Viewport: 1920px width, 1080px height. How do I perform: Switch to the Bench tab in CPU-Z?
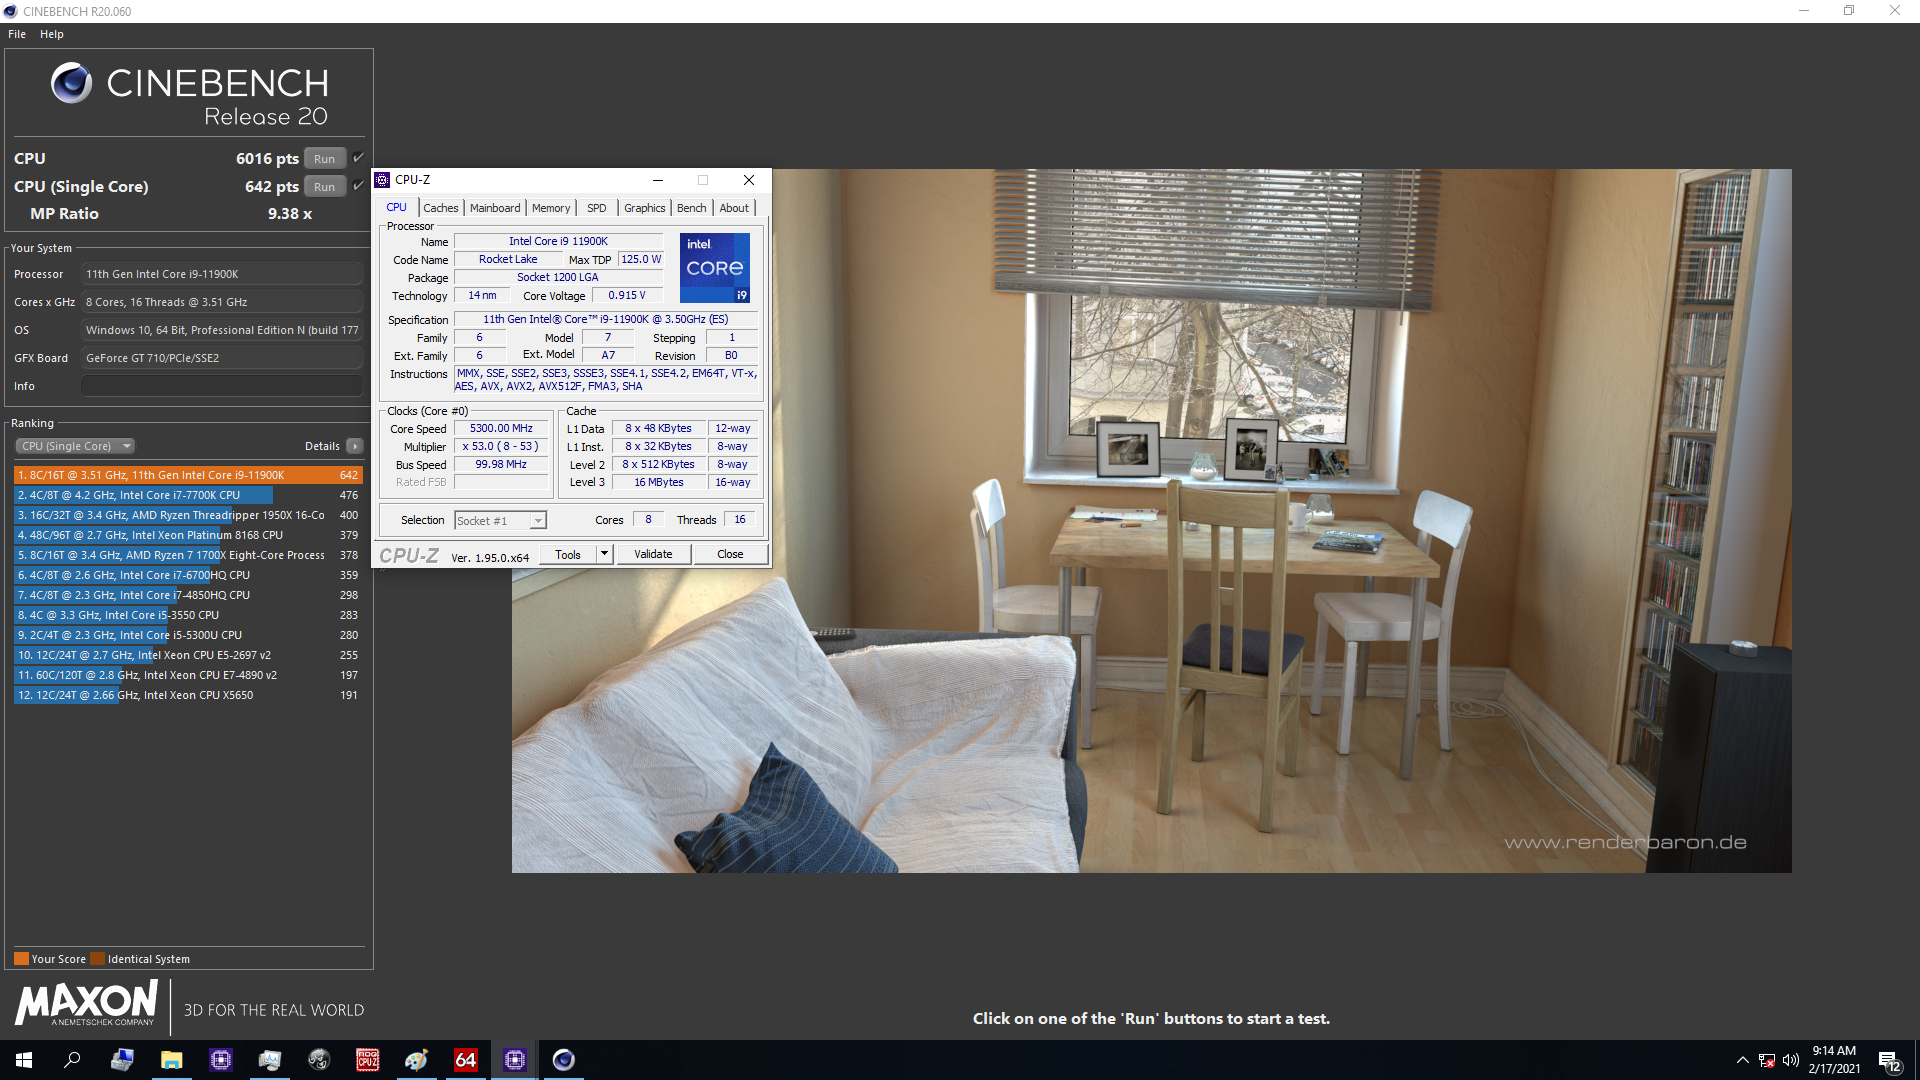click(x=692, y=208)
